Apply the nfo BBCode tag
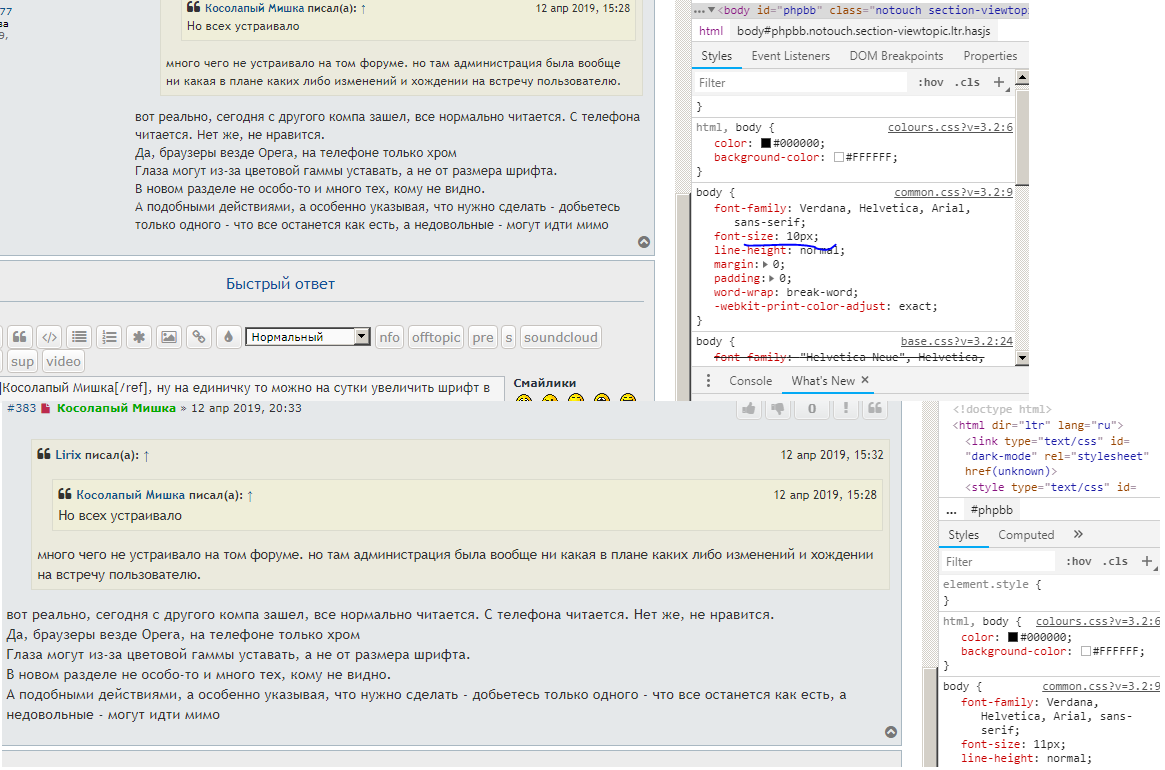Image resolution: width=1165 pixels, height=770 pixels. 389,337
